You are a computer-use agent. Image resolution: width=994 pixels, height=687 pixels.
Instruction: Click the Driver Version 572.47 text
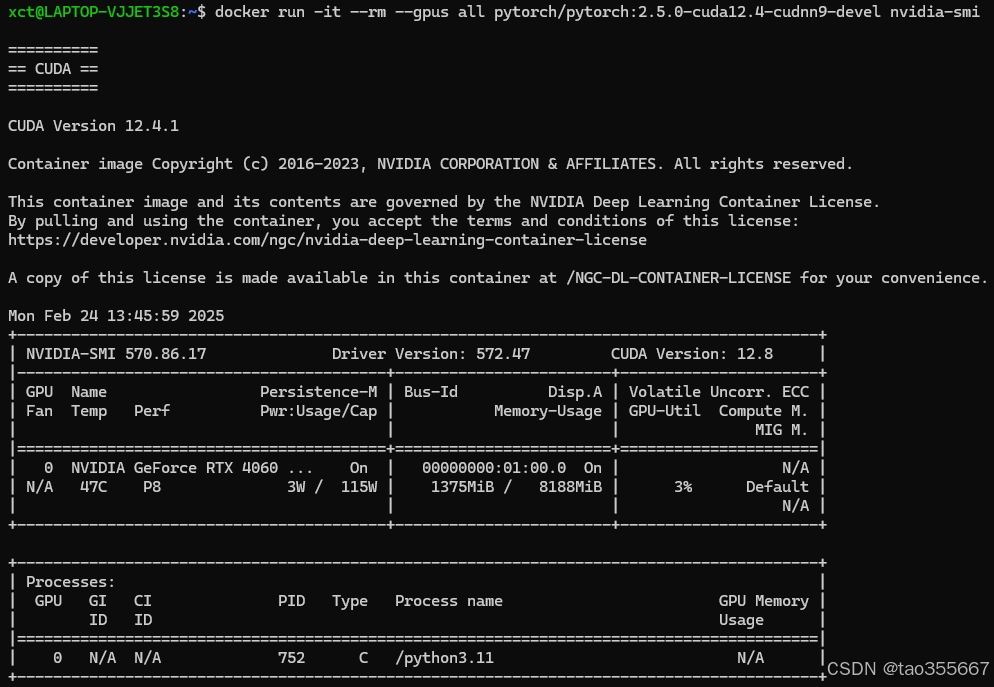click(431, 354)
